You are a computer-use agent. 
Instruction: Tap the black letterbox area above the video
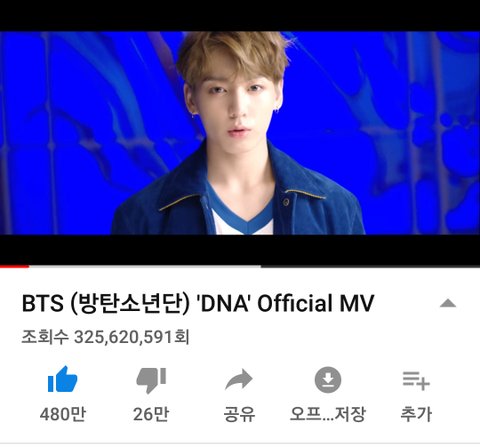[240, 16]
